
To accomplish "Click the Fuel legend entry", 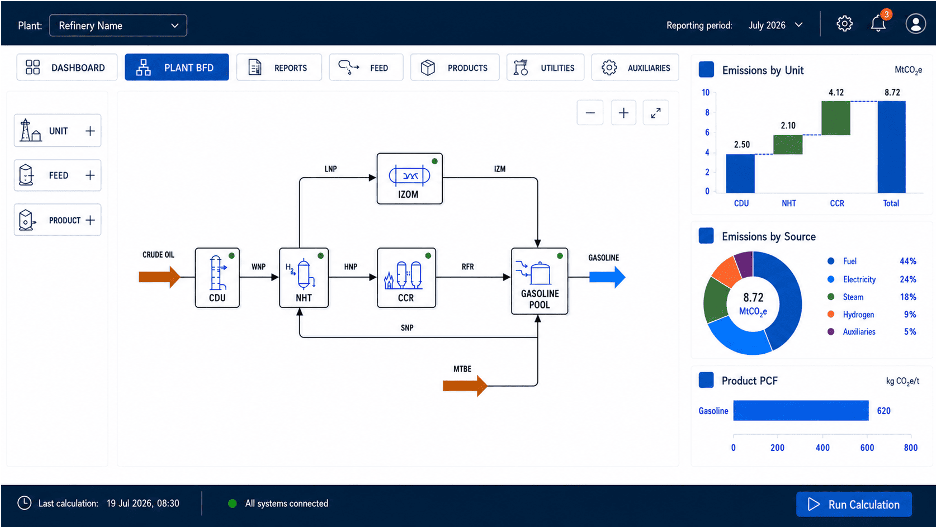I will click(x=872, y=261).
